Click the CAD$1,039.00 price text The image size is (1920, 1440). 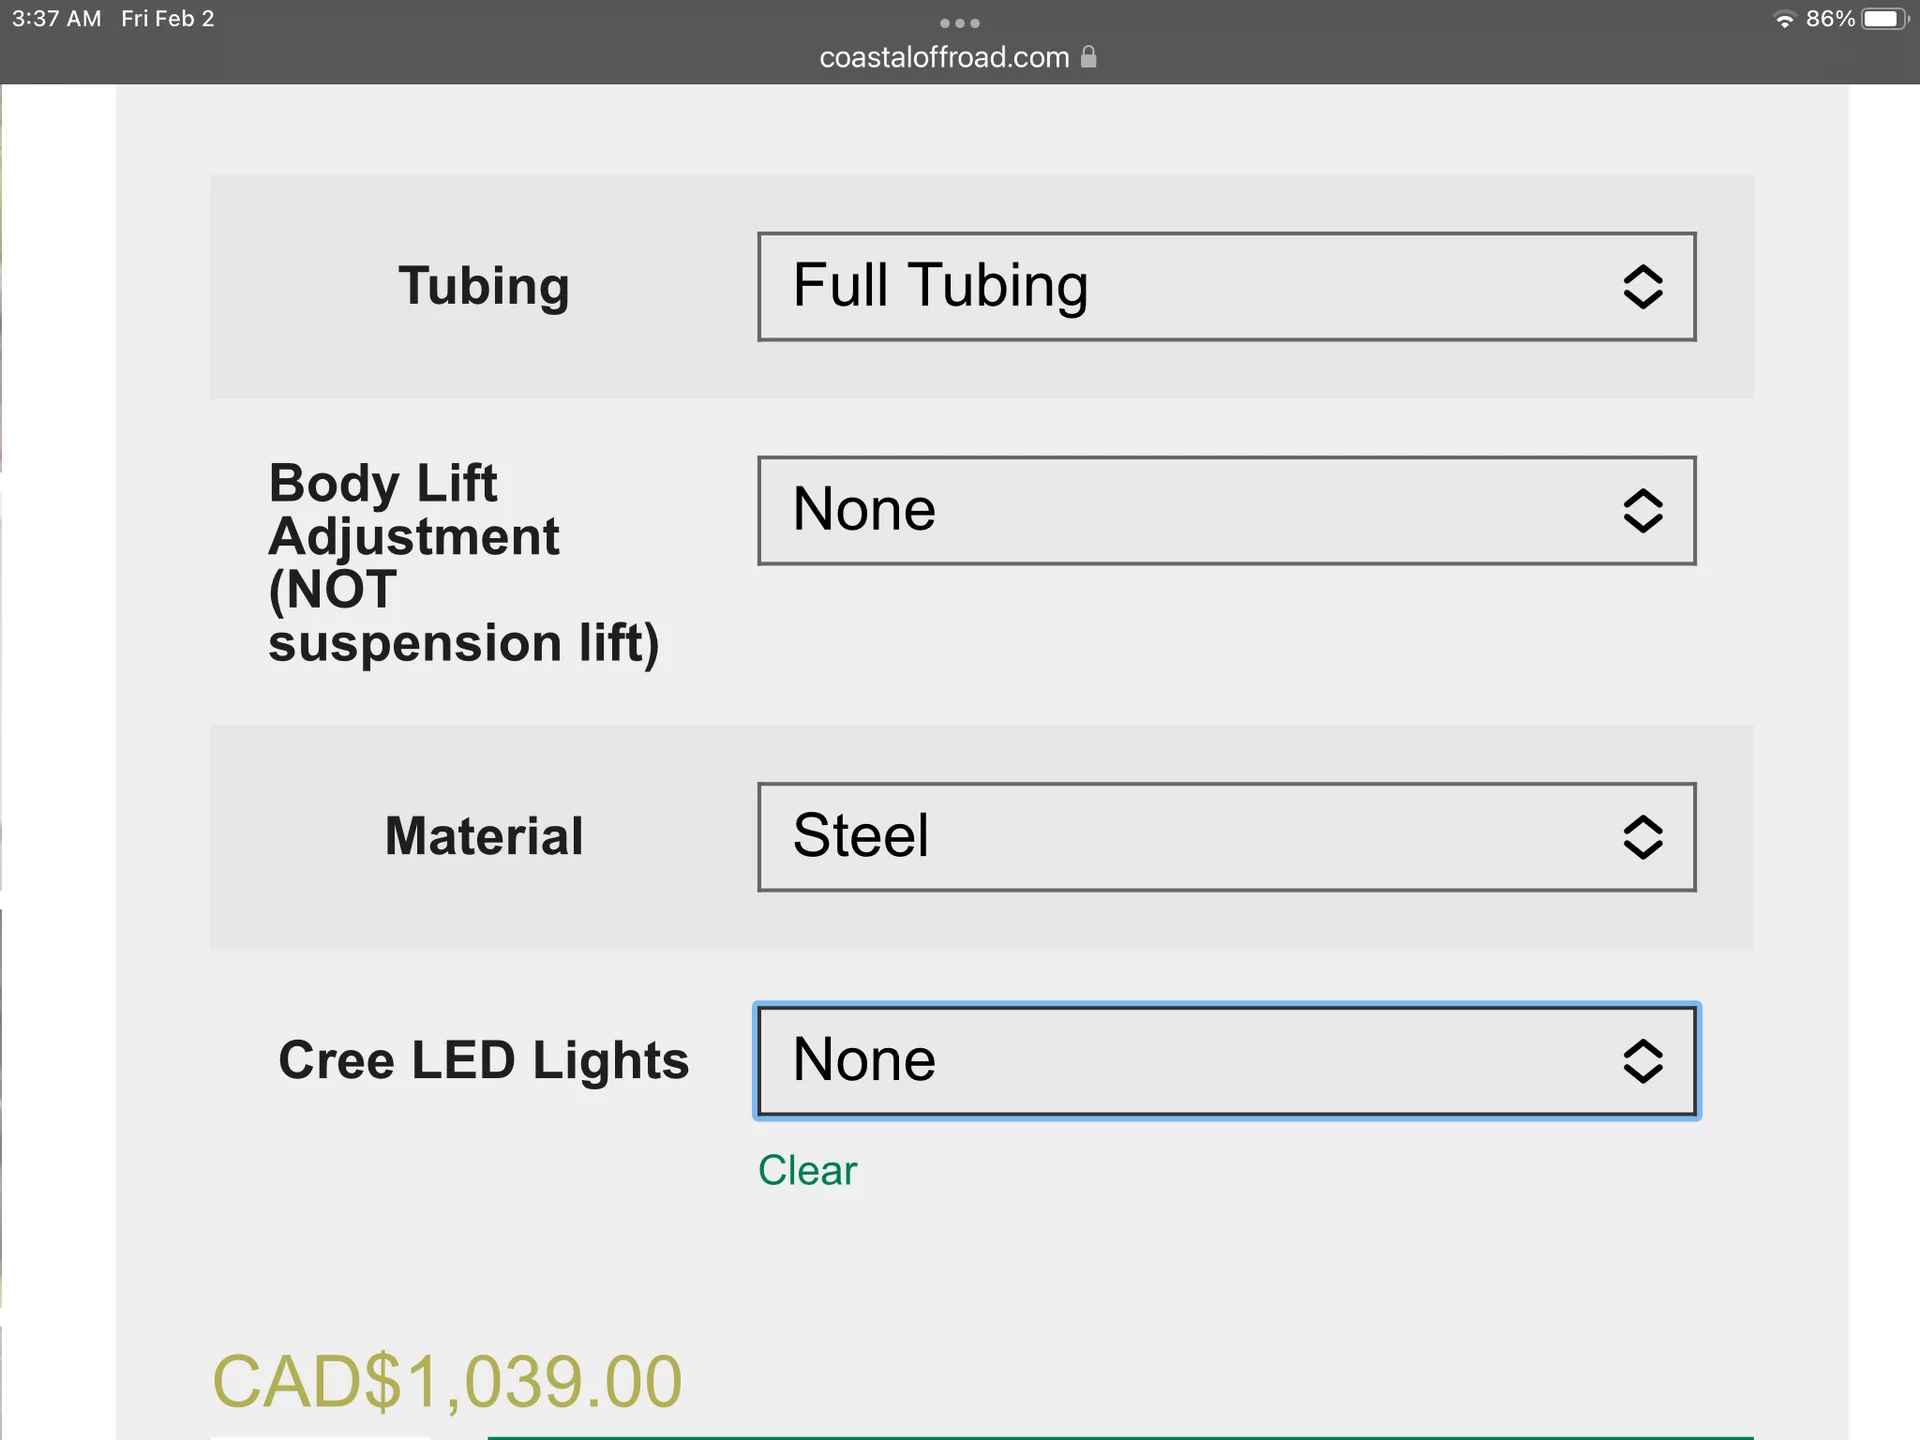tap(447, 1382)
